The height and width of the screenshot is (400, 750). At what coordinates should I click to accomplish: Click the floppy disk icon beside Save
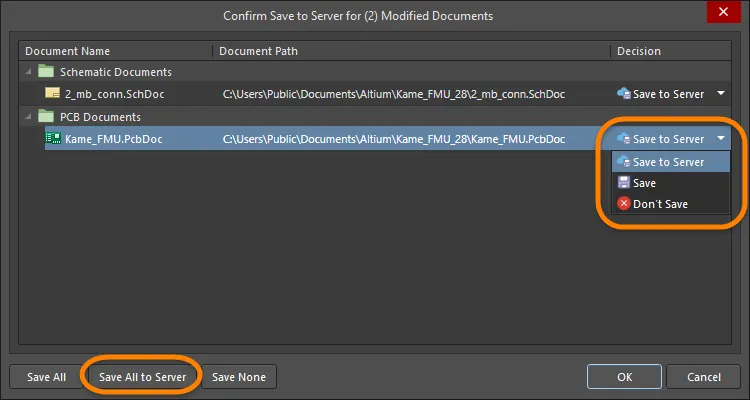click(624, 183)
